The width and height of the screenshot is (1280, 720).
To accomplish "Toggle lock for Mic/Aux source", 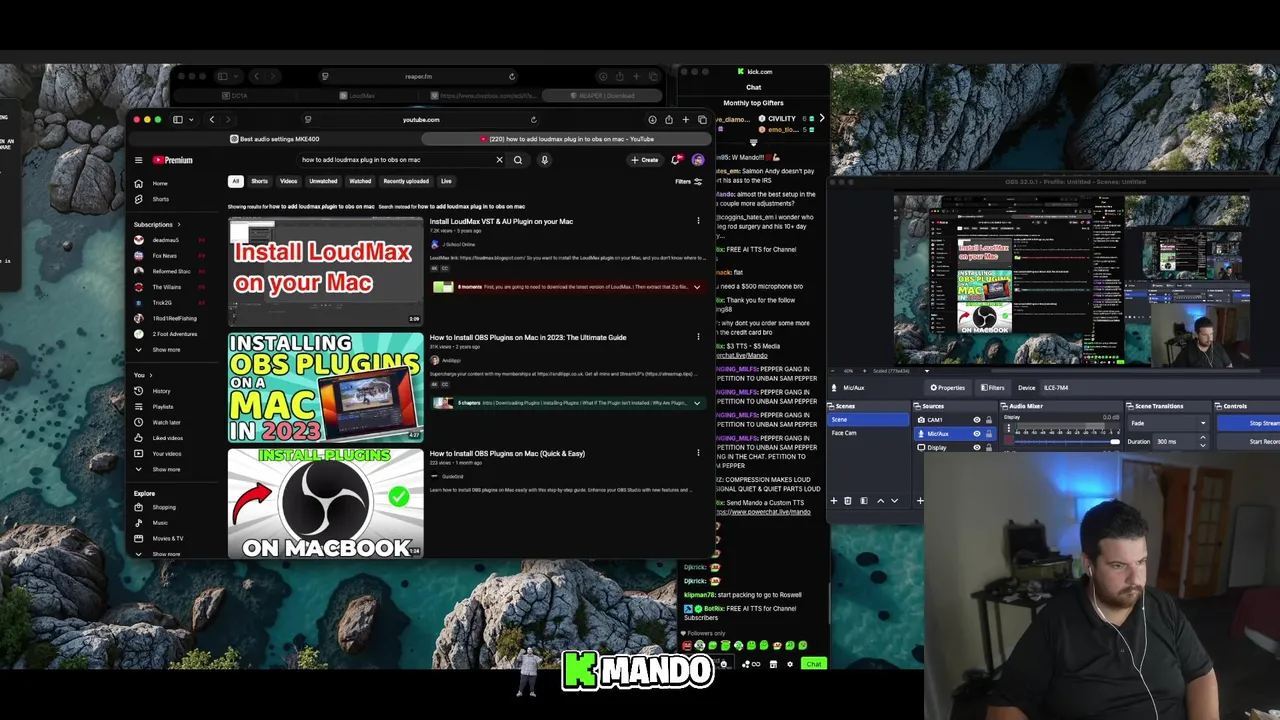I will pyautogui.click(x=989, y=434).
